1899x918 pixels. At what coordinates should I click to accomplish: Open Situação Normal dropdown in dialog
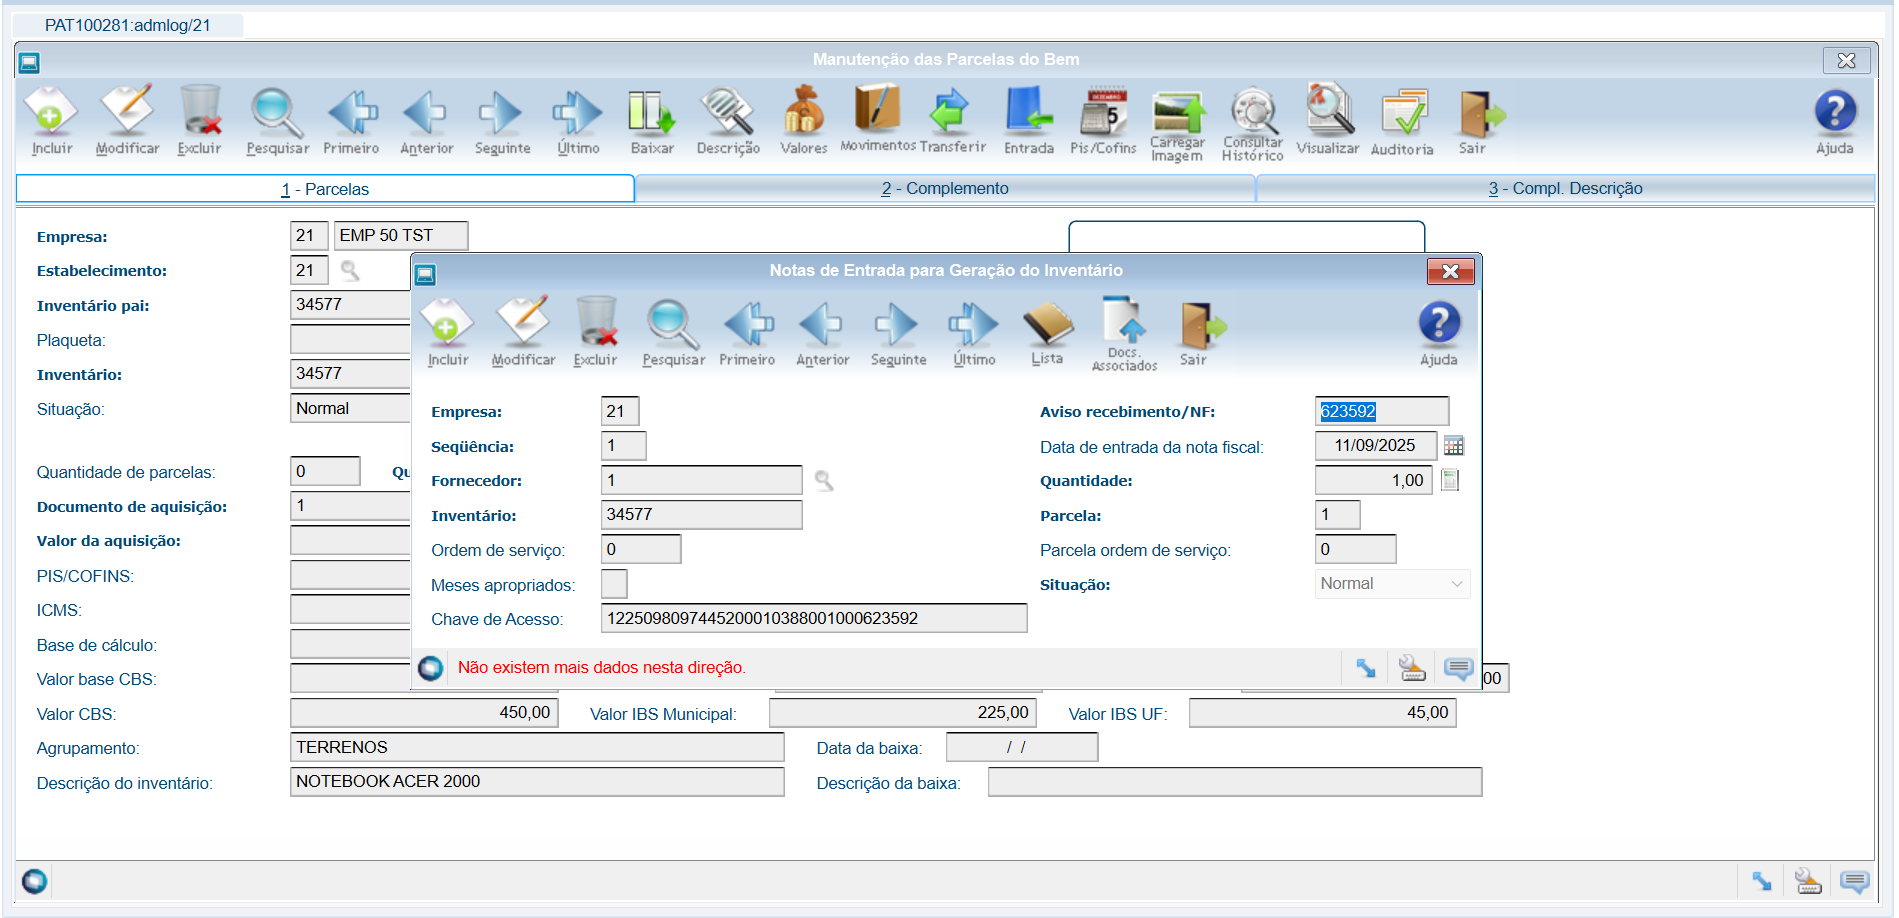tap(1392, 584)
